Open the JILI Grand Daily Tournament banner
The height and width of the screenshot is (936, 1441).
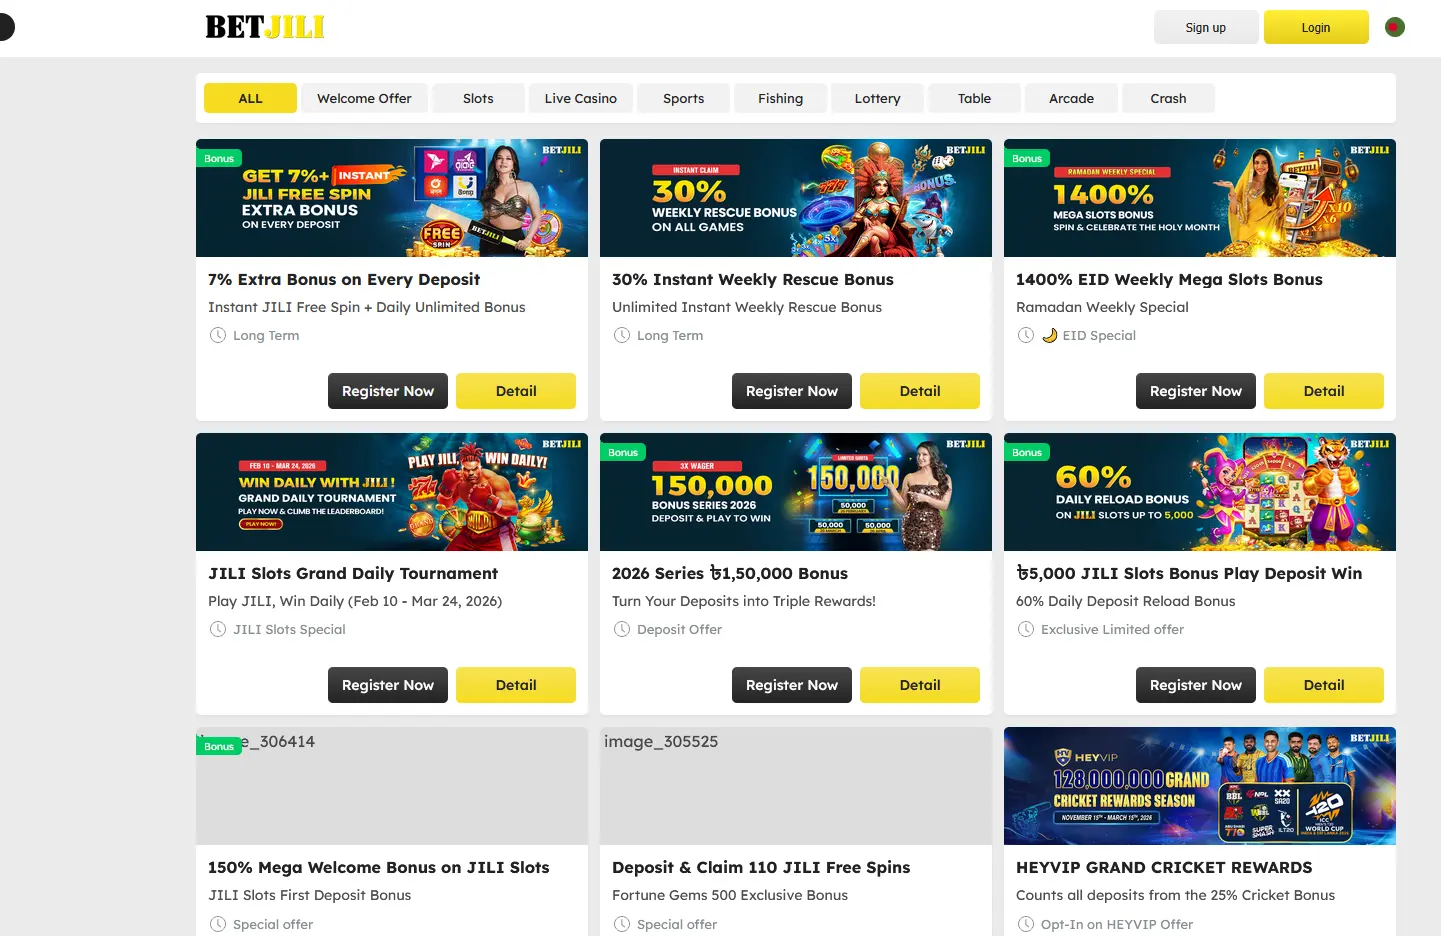coord(392,492)
